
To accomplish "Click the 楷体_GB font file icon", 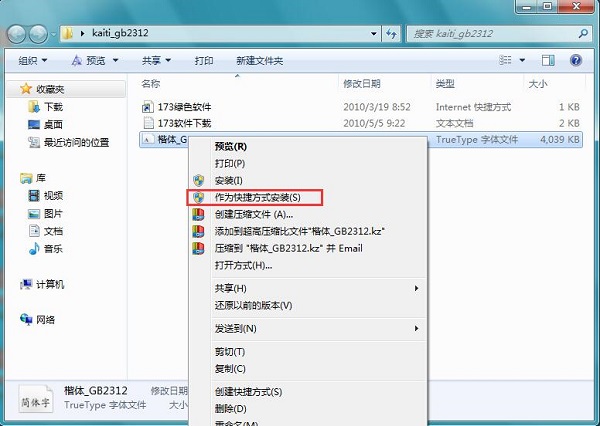I will pyautogui.click(x=147, y=139).
